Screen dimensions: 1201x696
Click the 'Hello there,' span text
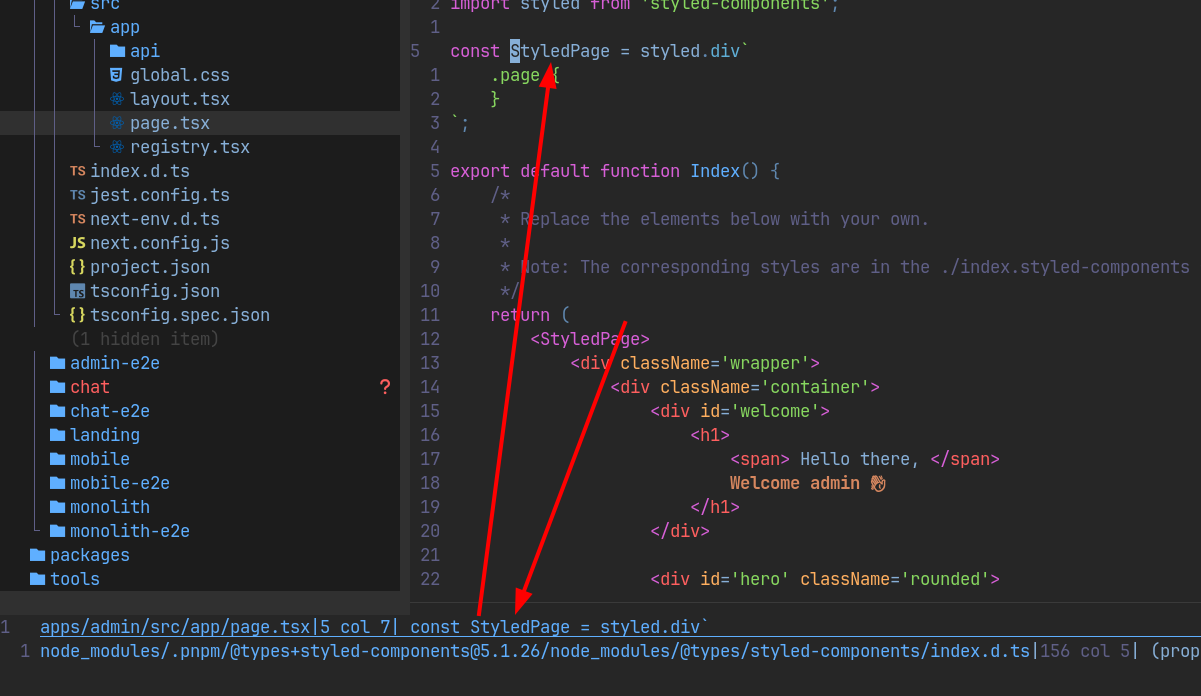[x=860, y=459]
